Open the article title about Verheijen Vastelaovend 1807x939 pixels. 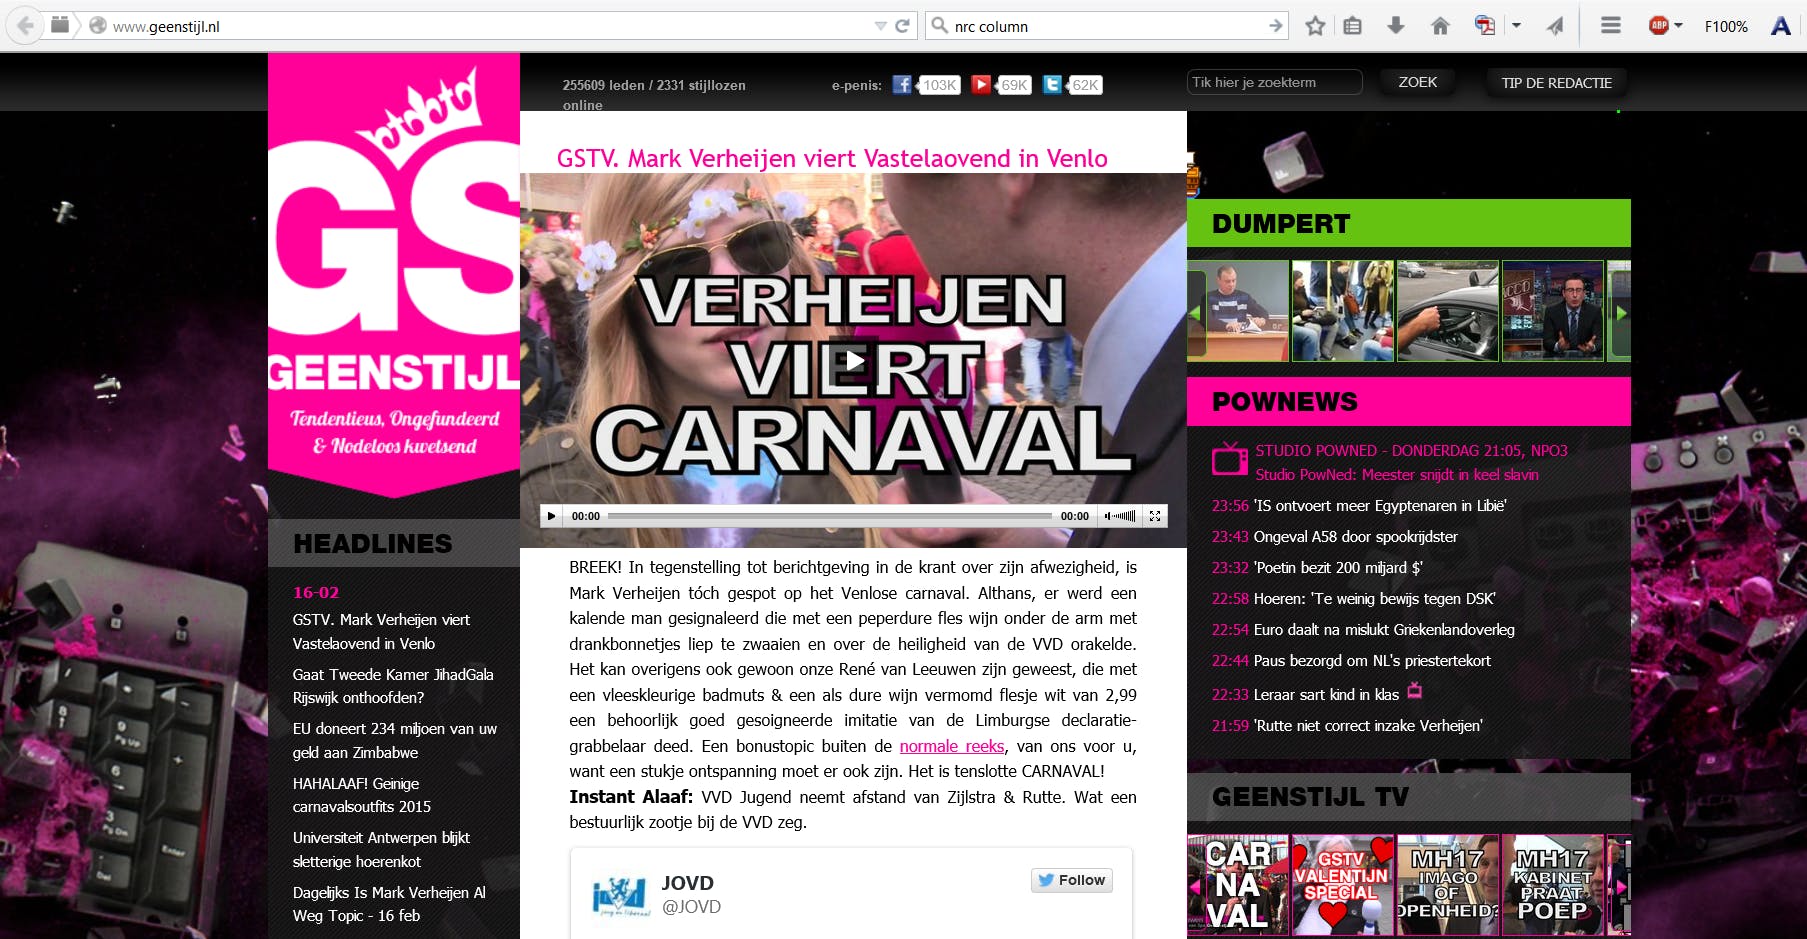tap(832, 158)
